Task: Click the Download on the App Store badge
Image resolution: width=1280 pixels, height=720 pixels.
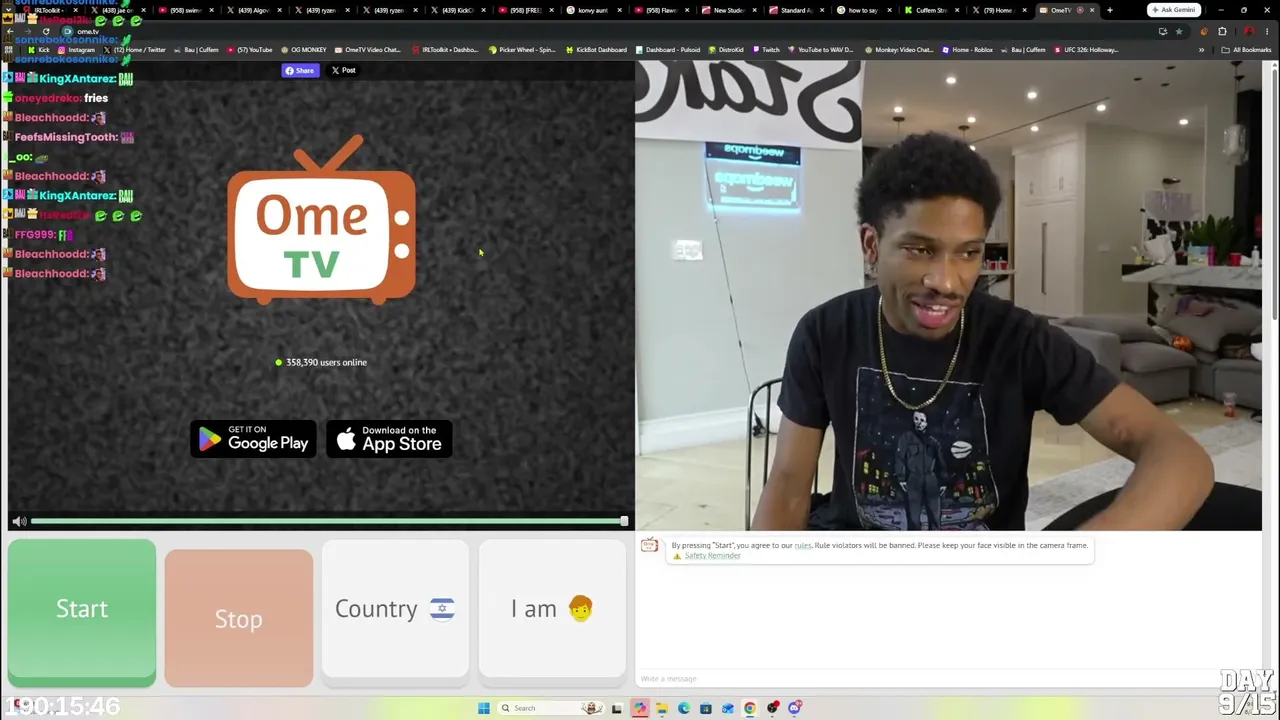Action: (390, 439)
